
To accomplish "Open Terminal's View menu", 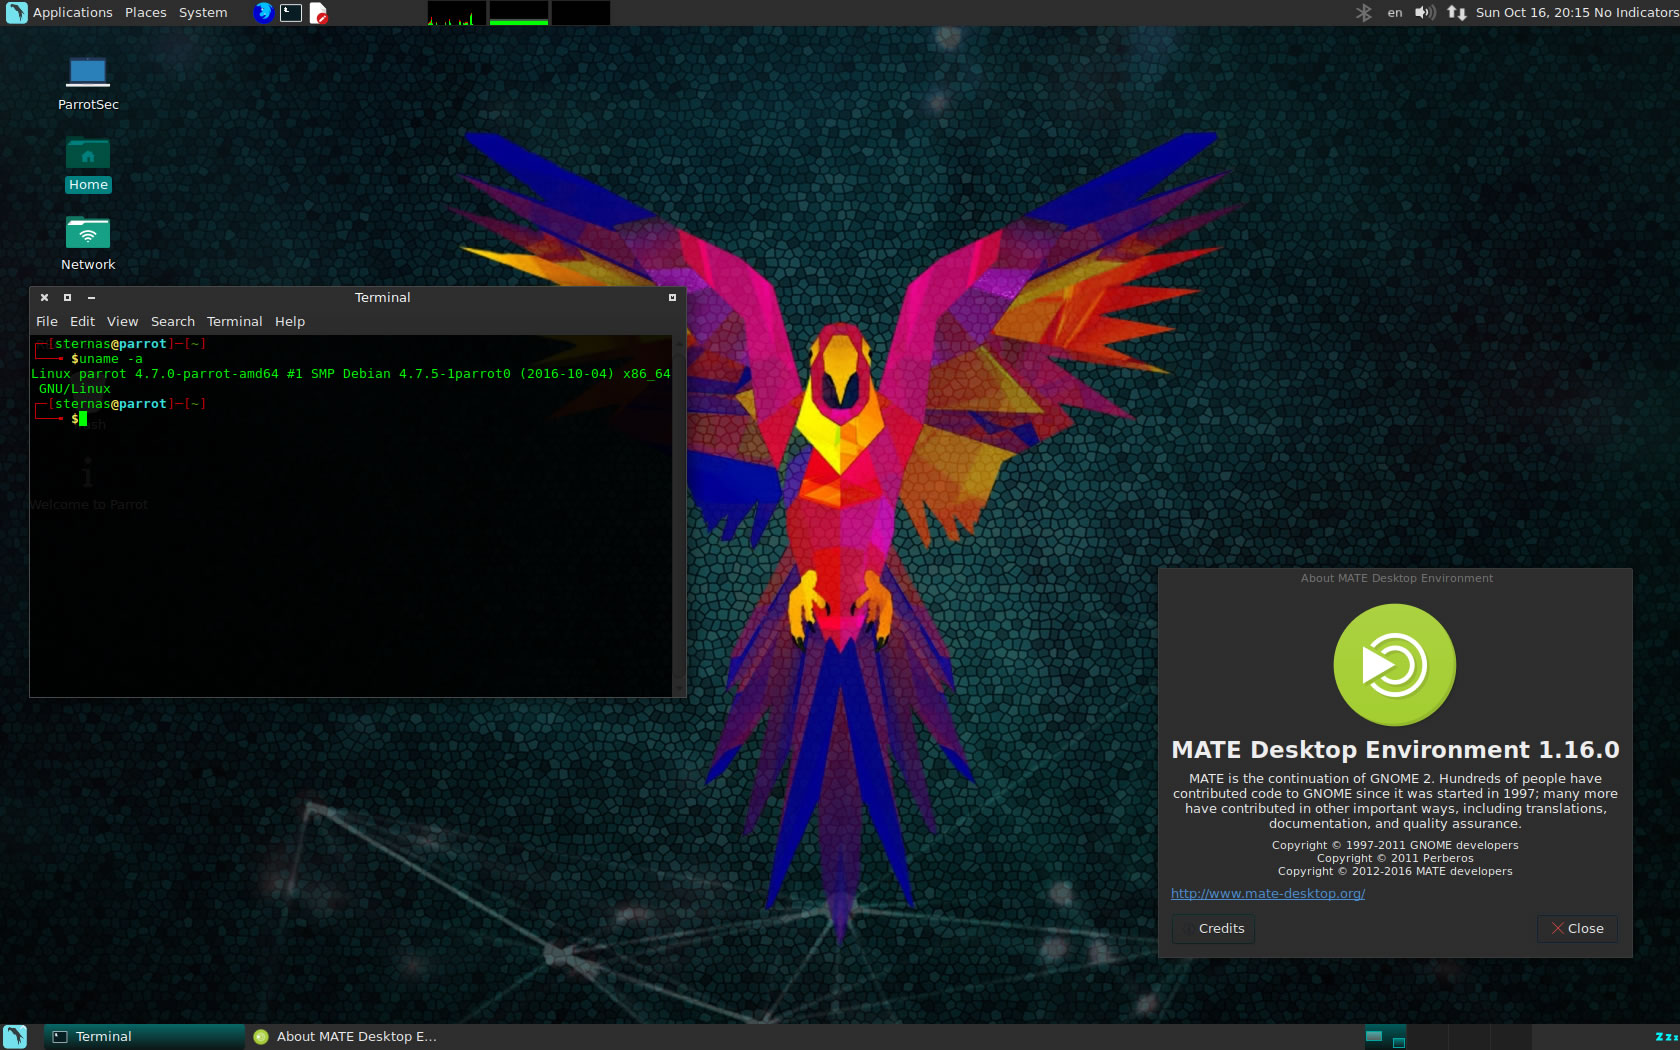I will (x=122, y=321).
